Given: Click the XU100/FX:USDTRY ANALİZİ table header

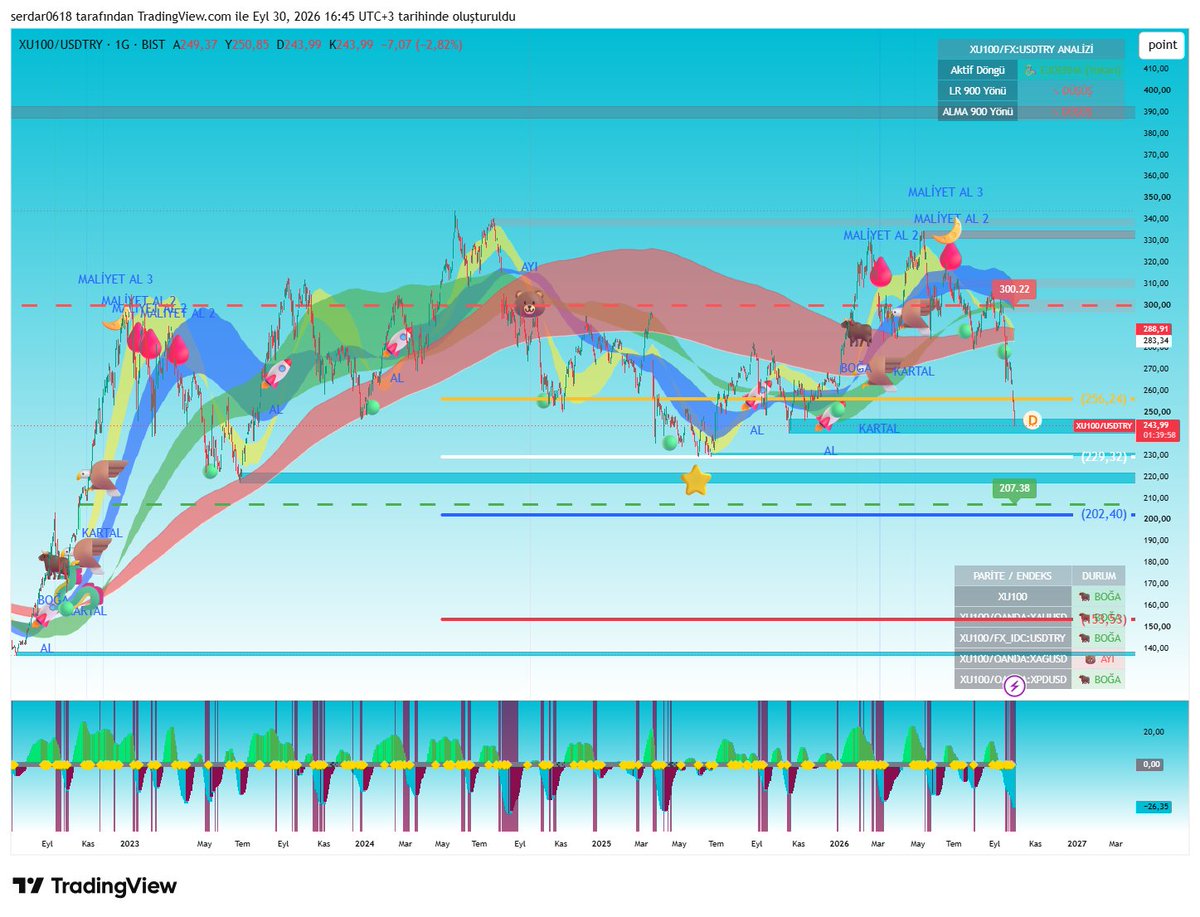Looking at the screenshot, I should 1031,49.
